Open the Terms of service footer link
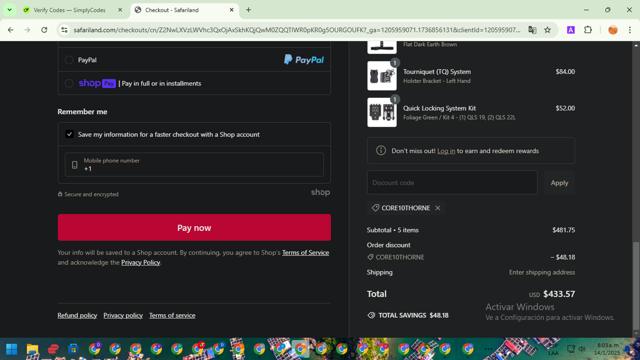Image resolution: width=640 pixels, height=360 pixels. pos(172,316)
